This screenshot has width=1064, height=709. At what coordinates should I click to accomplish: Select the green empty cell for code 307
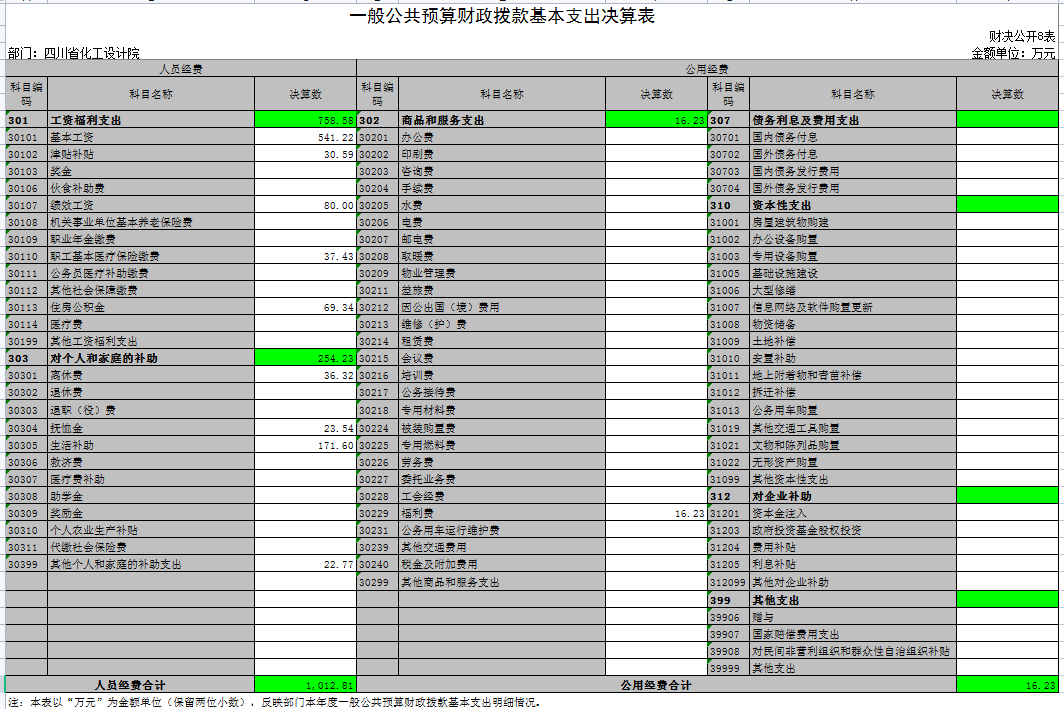click(1007, 120)
